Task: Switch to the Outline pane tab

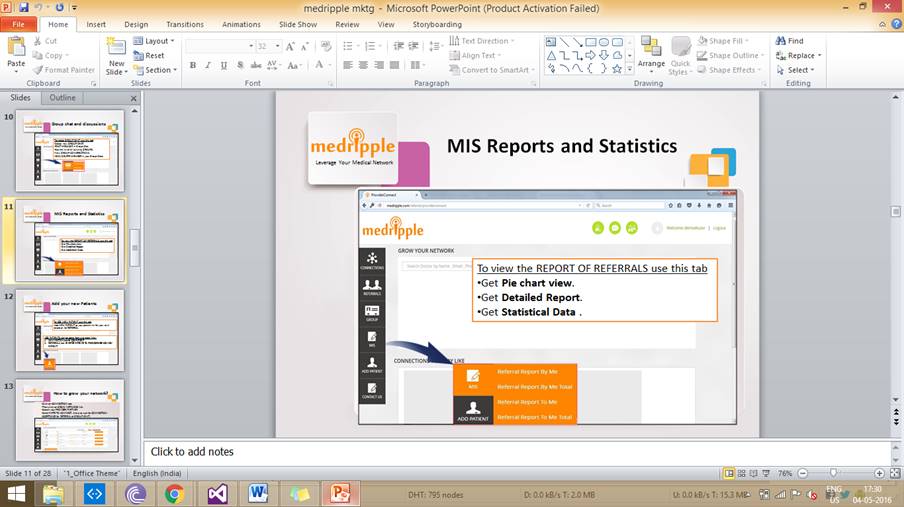Action: click(63, 98)
